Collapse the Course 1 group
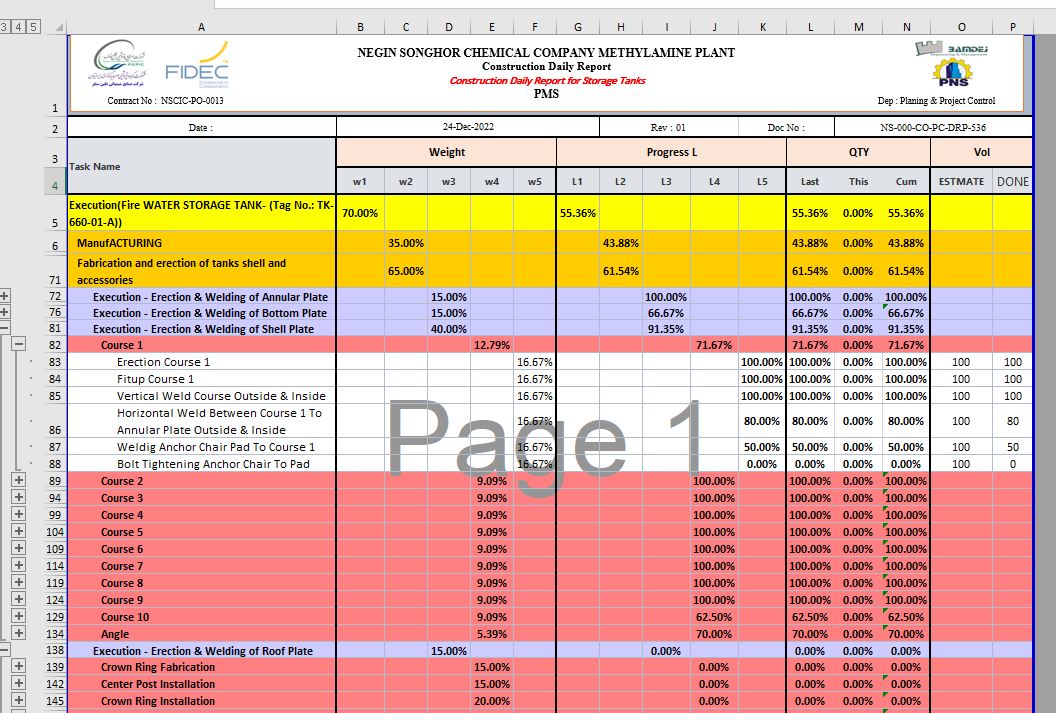 click(18, 344)
